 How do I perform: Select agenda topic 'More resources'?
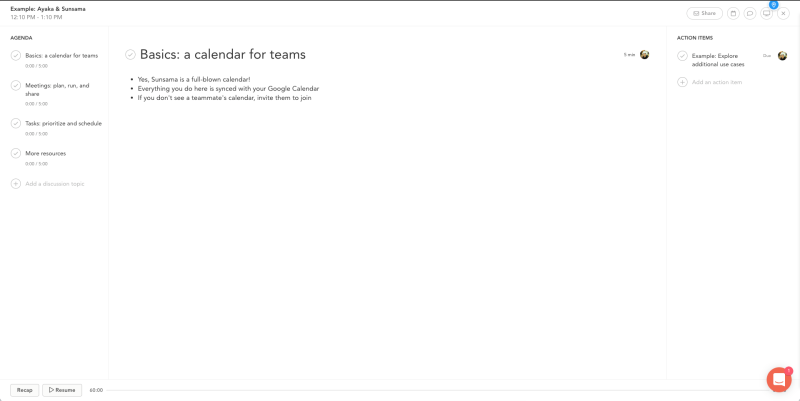[x=46, y=154]
